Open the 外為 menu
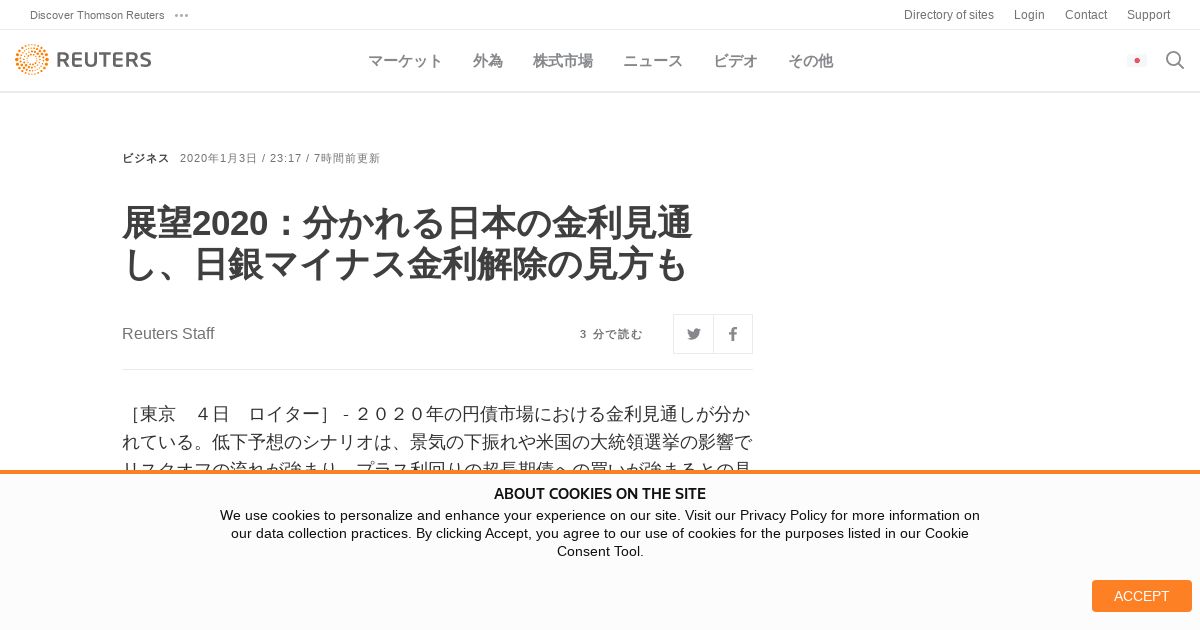 coord(488,61)
